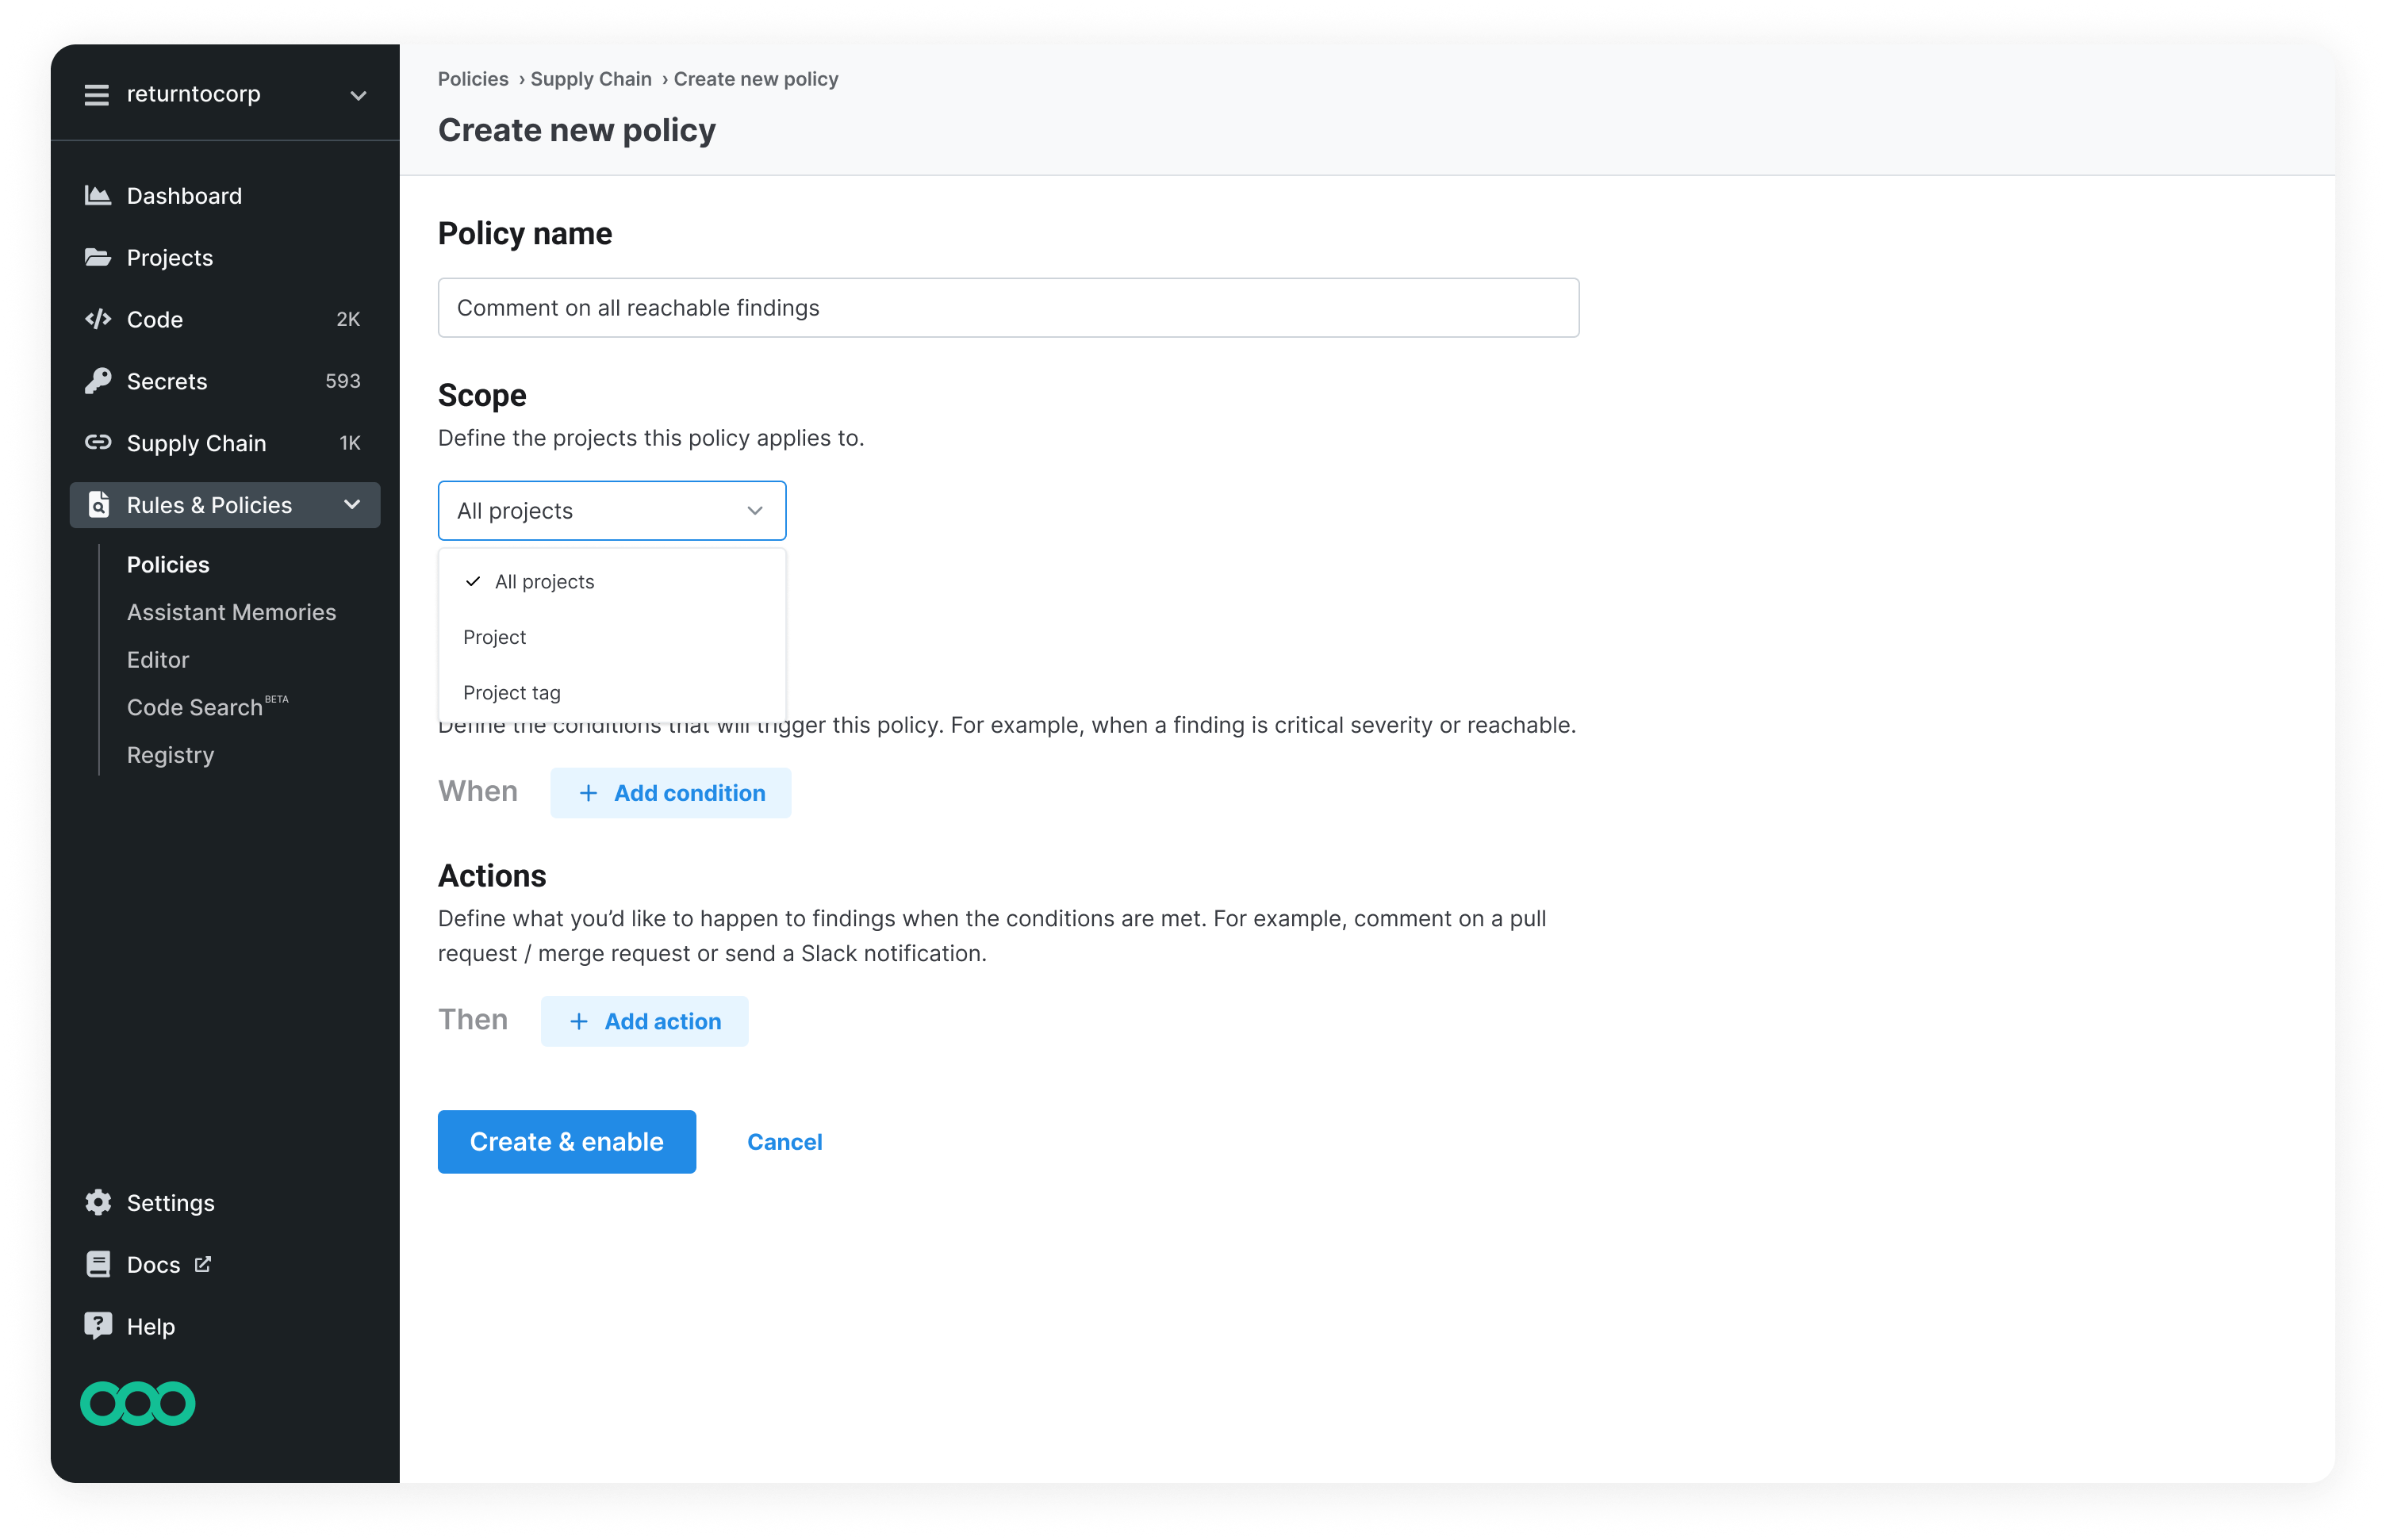Choose Project from the scope list

tap(494, 638)
